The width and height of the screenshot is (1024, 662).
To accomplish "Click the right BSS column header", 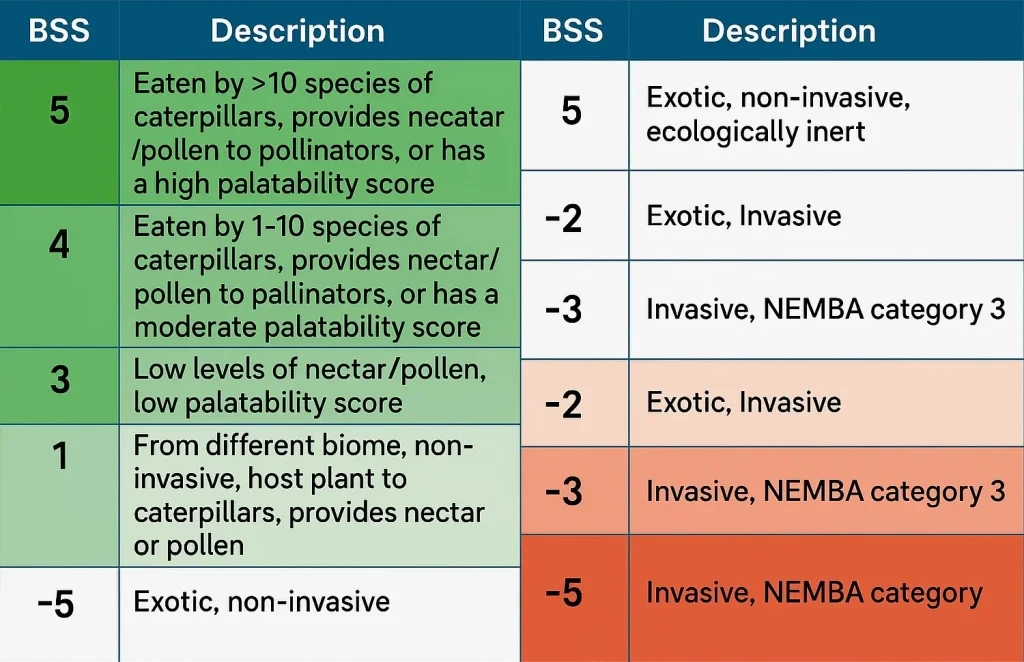I will click(575, 30).
